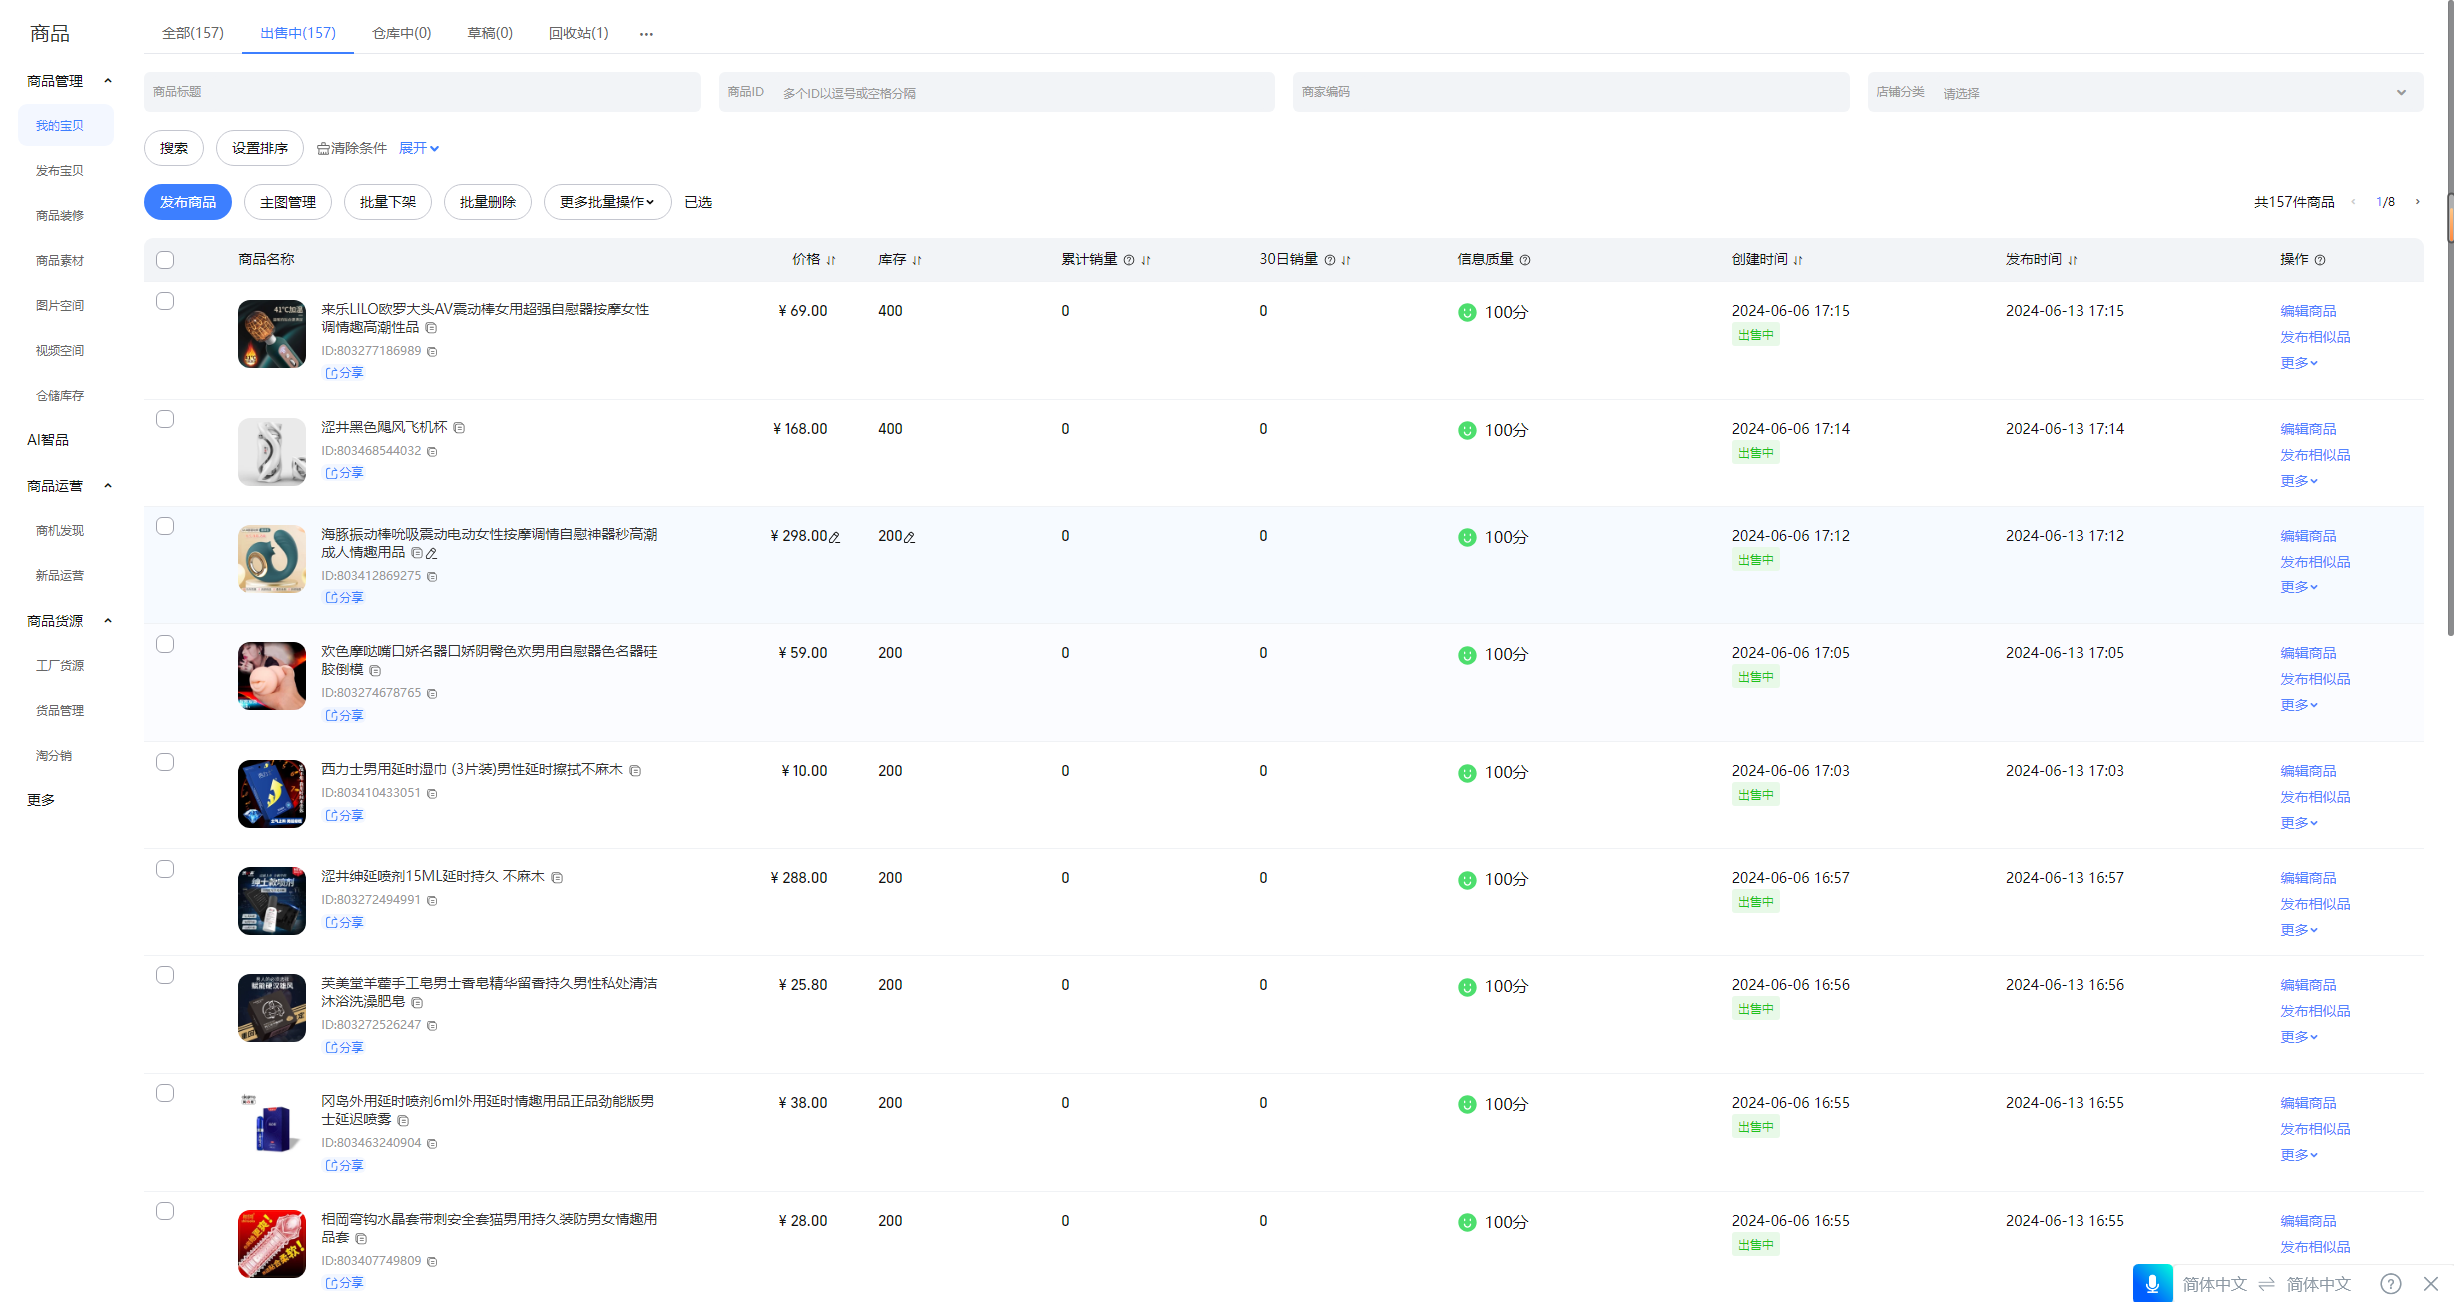
Task: Switch to the 草稿(0) tab
Action: (490, 33)
